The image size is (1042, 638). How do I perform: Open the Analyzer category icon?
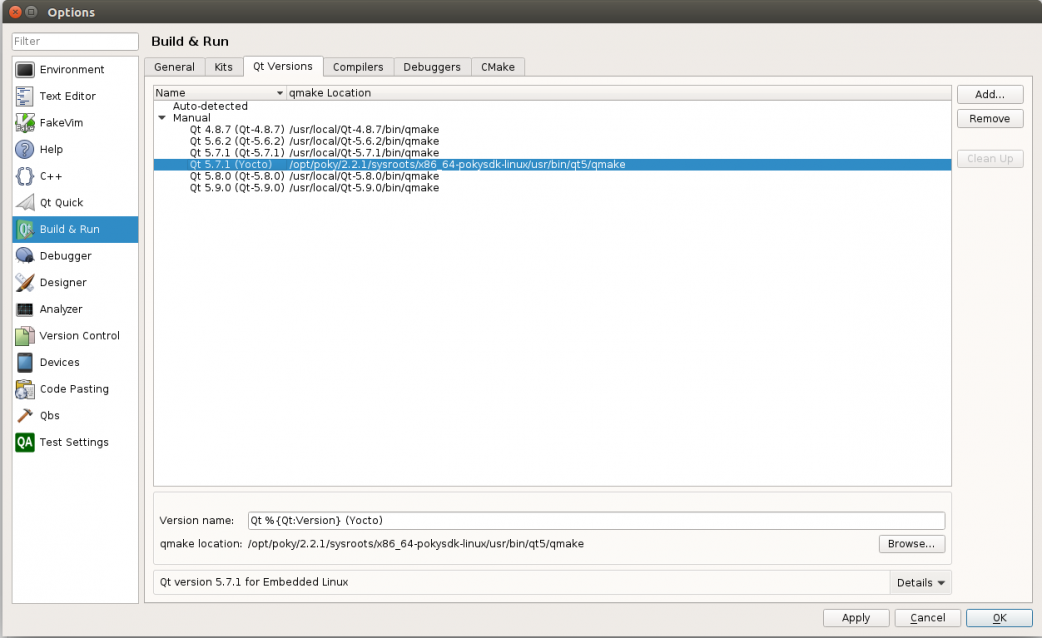25,309
